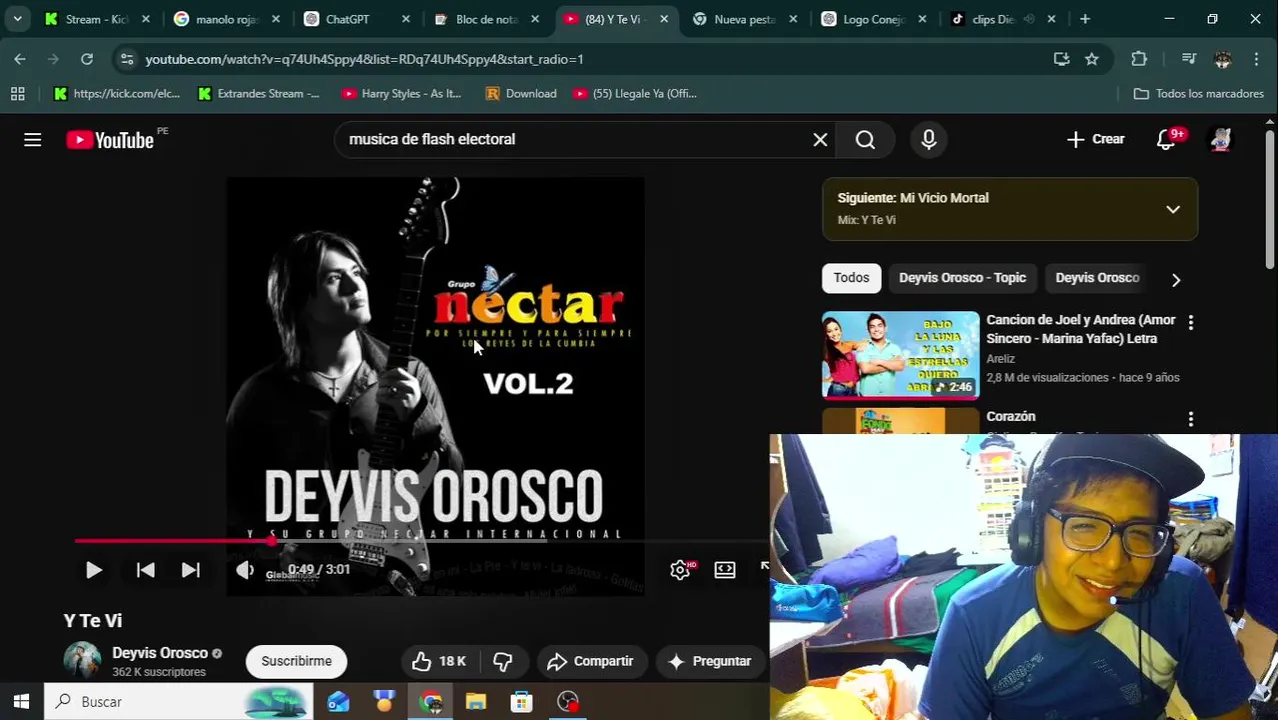Start voice search with the microphone icon
This screenshot has height=720, width=1278.
tap(929, 140)
